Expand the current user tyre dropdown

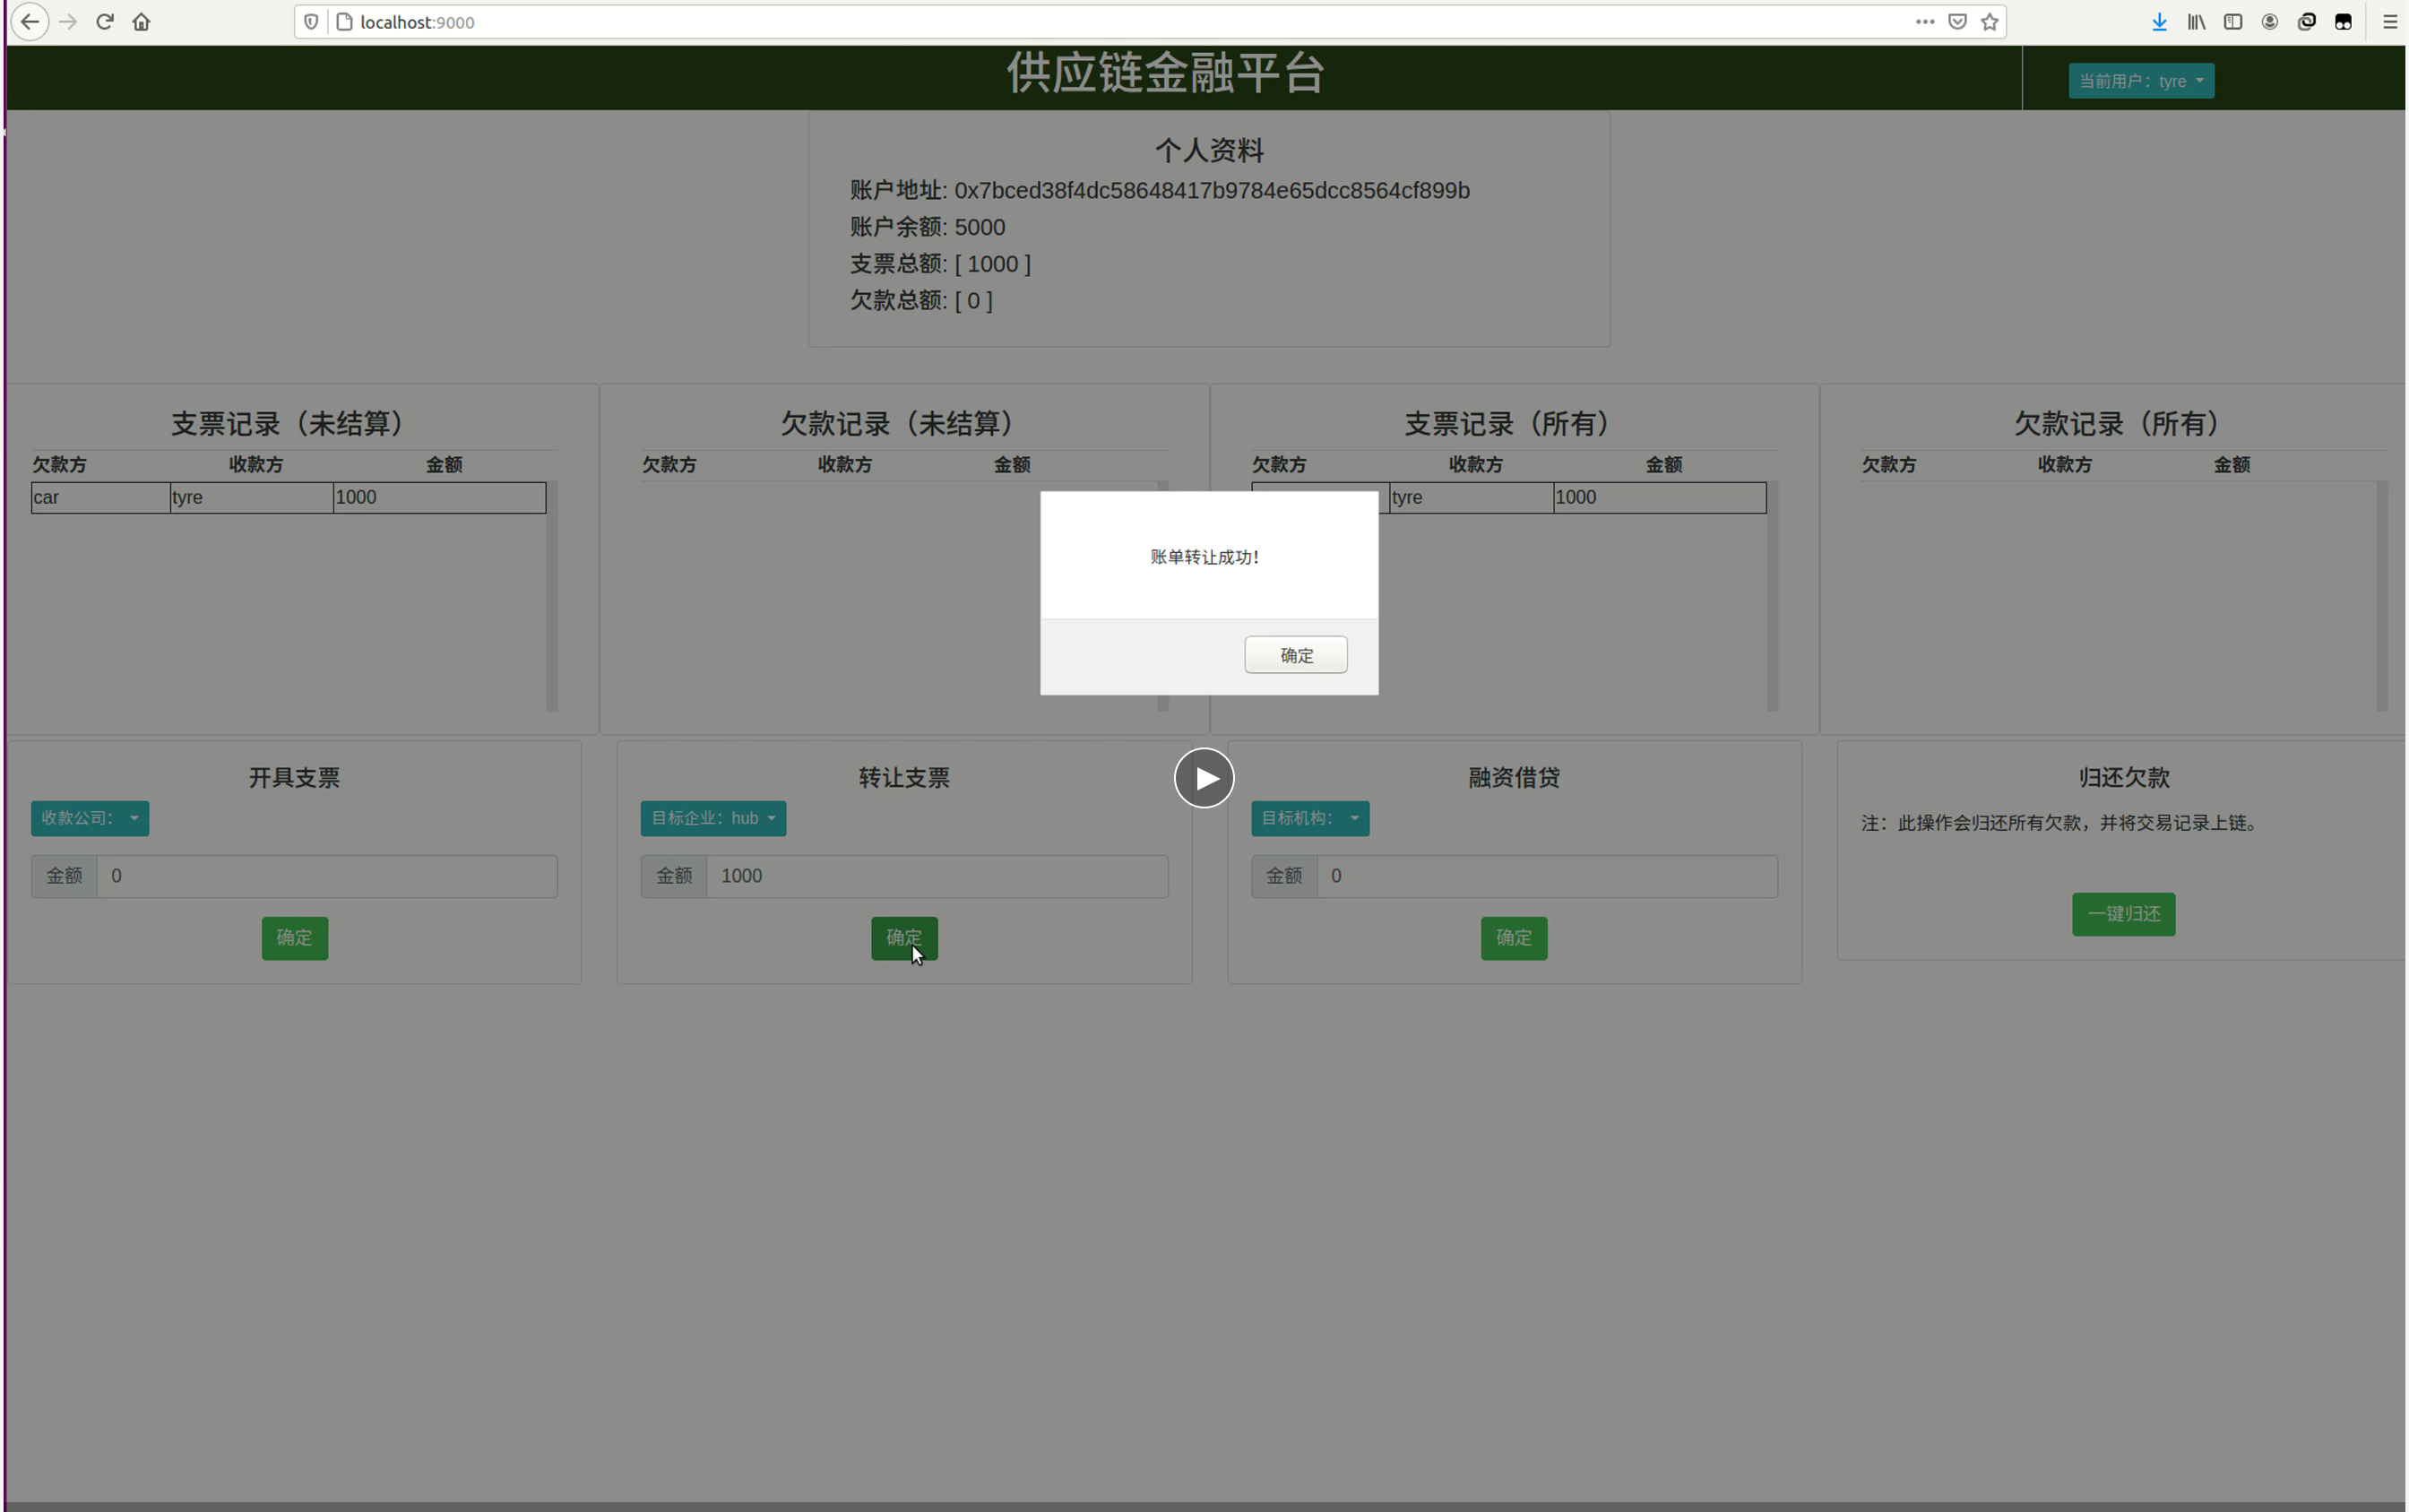click(2140, 81)
